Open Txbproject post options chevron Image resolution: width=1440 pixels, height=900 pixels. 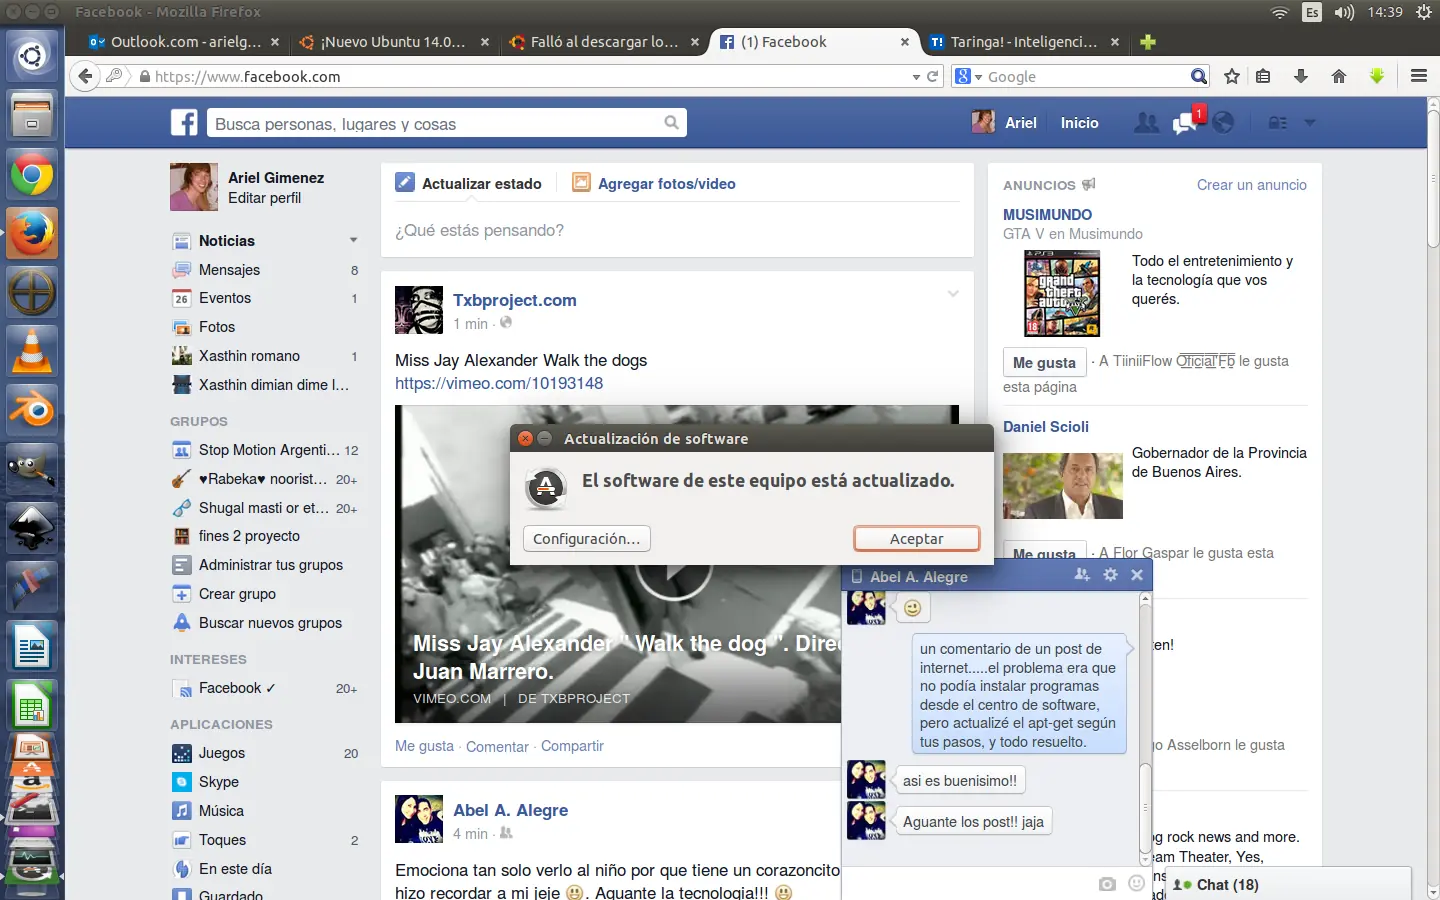point(953,294)
